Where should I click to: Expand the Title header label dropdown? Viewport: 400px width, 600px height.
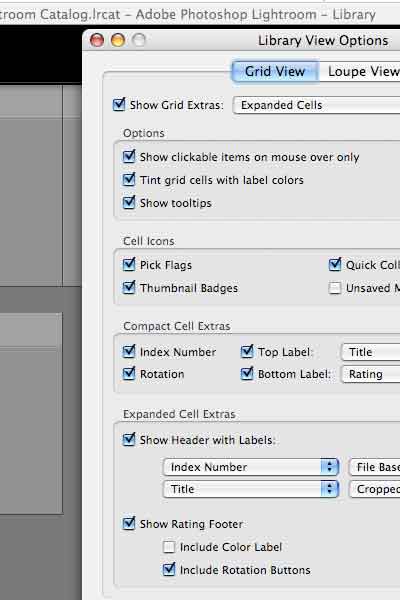[x=251, y=489]
